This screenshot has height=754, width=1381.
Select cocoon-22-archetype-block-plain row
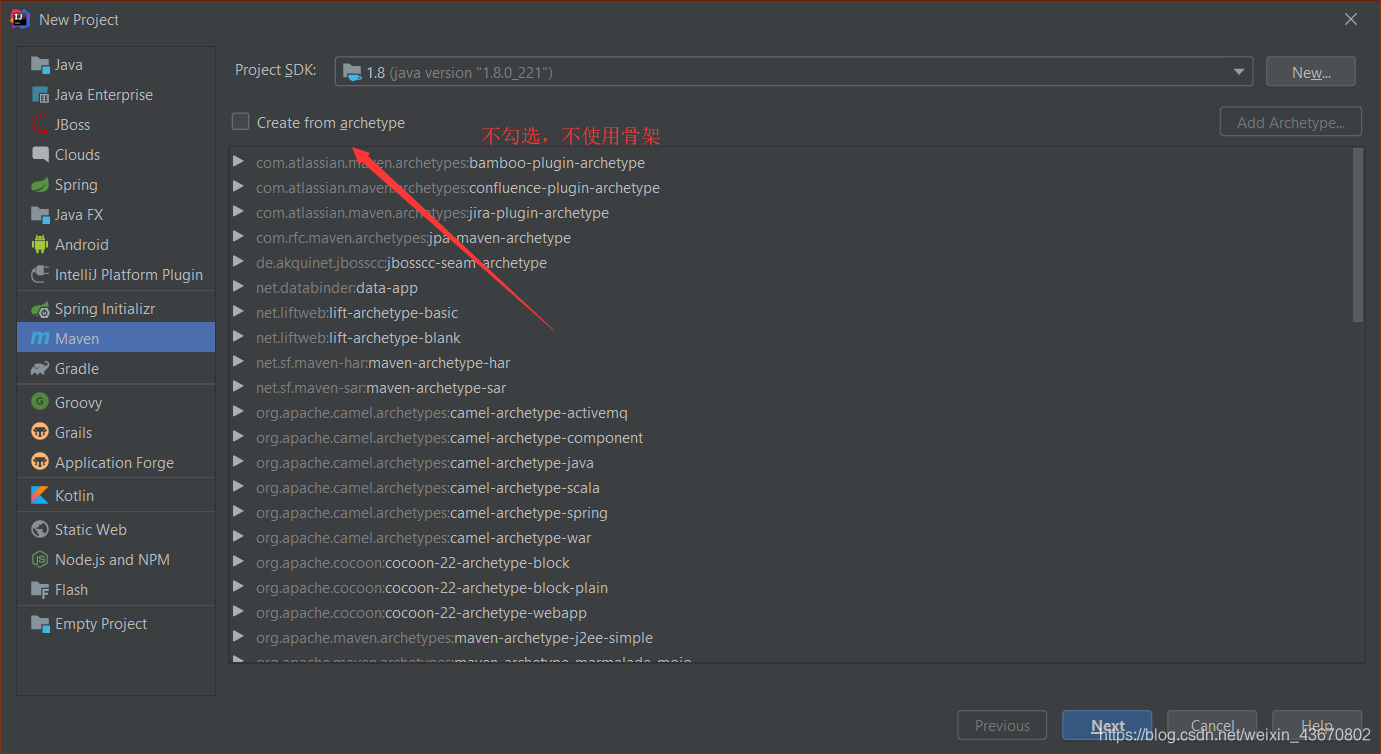pyautogui.click(x=790, y=587)
